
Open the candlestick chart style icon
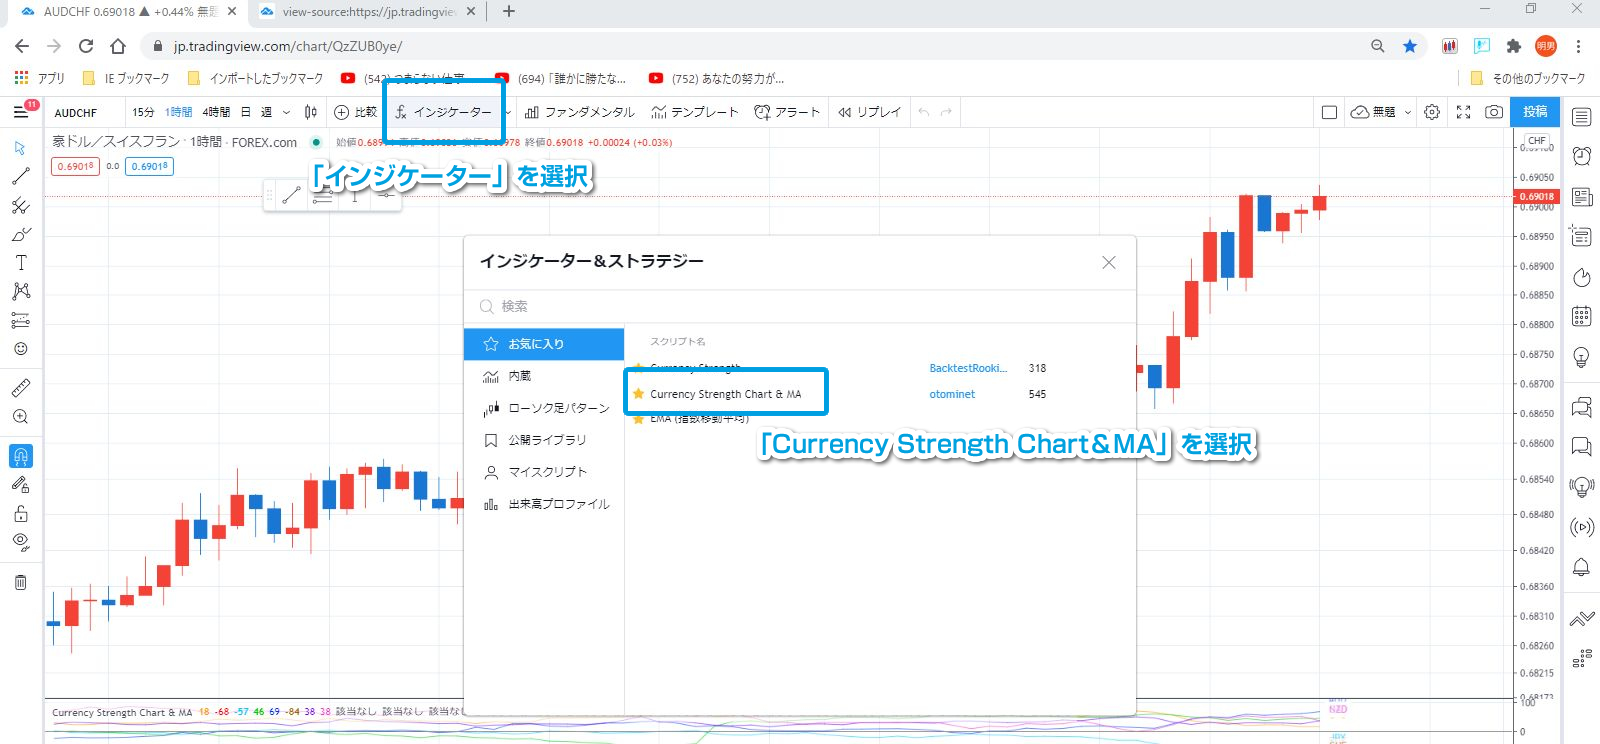click(311, 112)
